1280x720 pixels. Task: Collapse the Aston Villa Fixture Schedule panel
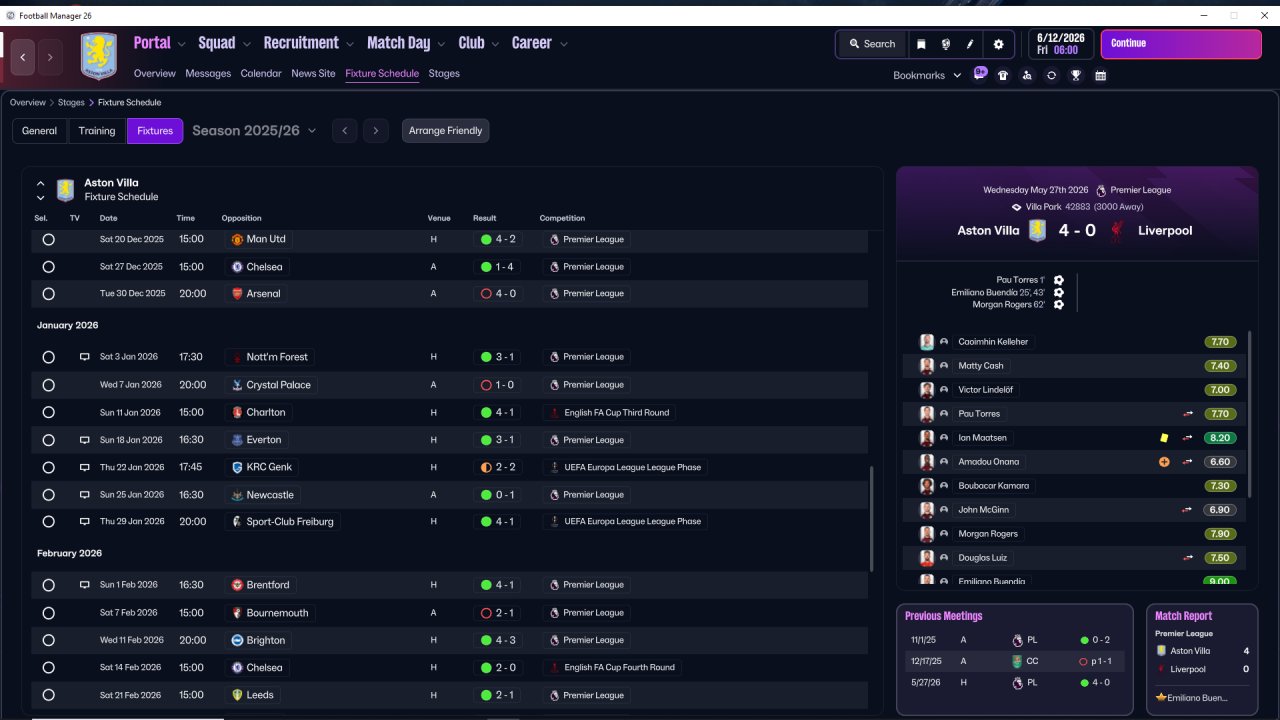pos(41,184)
